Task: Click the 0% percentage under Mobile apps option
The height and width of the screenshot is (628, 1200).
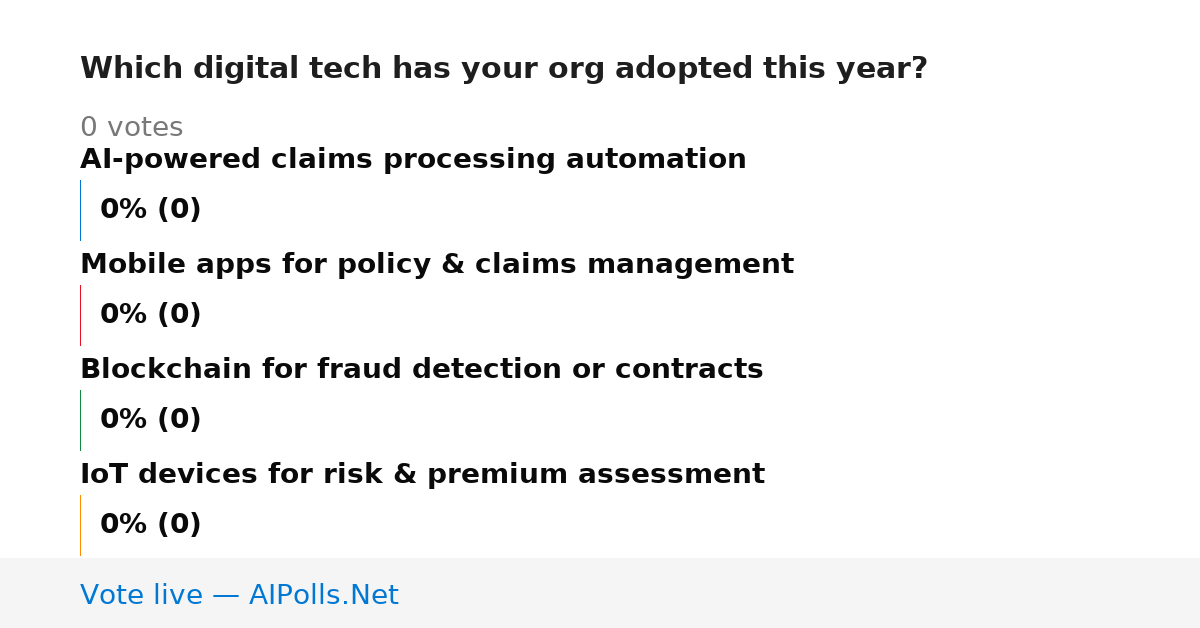Action: click(x=124, y=315)
